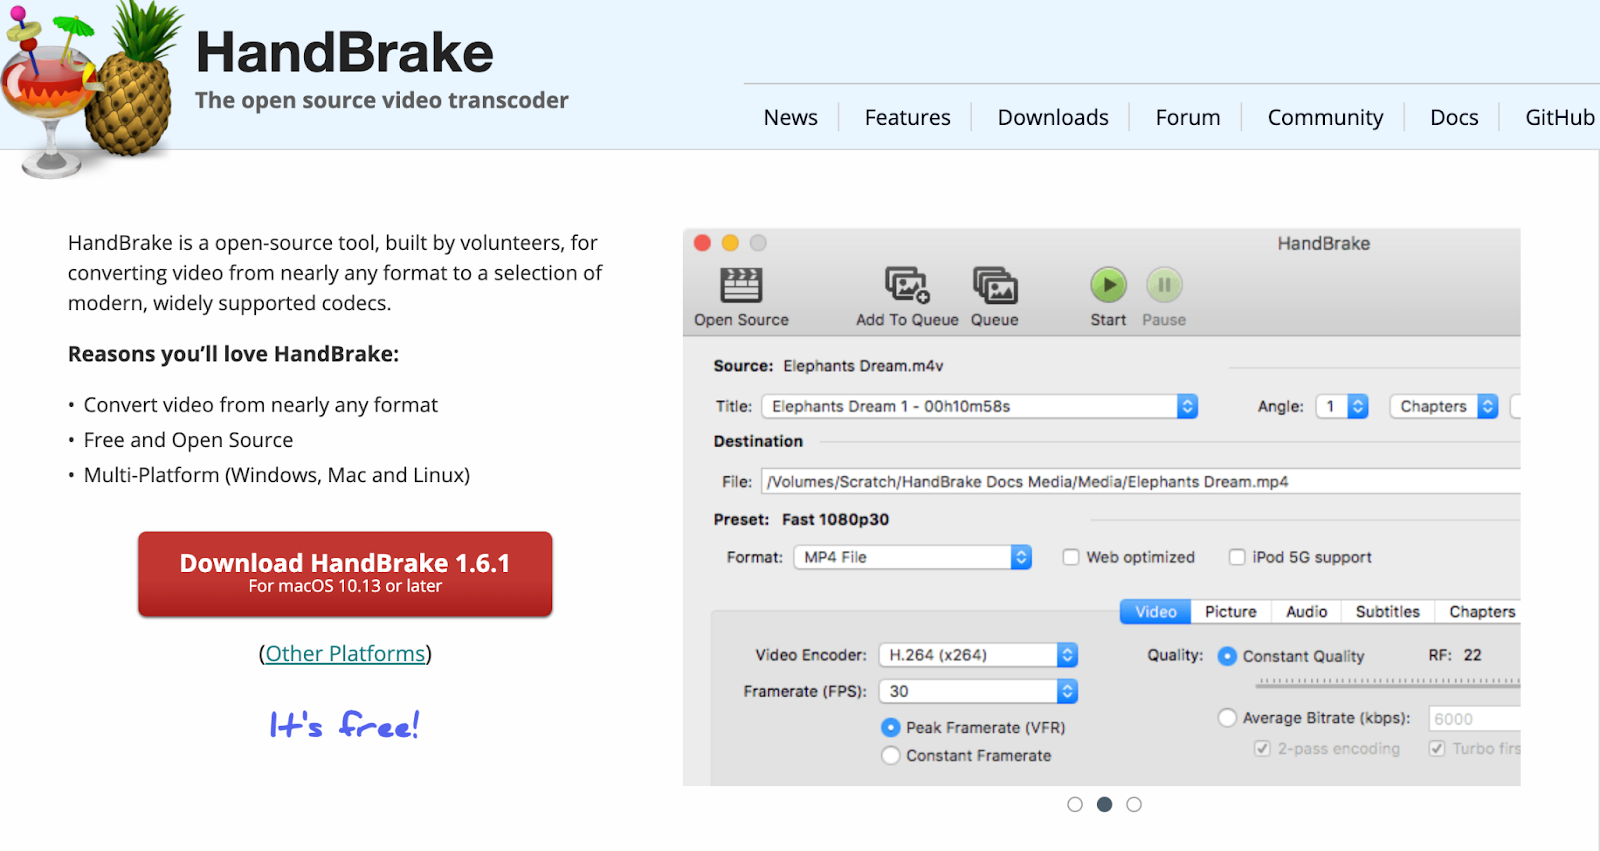The image size is (1600, 851).
Task: Open the Angle dropdown
Action: (1342, 406)
